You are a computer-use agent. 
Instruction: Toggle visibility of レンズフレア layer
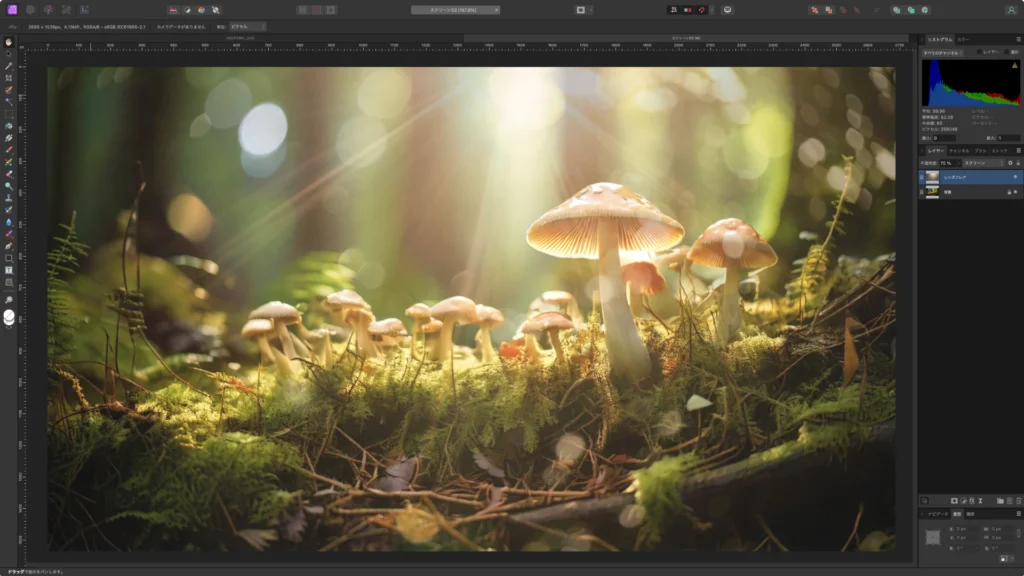click(x=1015, y=176)
